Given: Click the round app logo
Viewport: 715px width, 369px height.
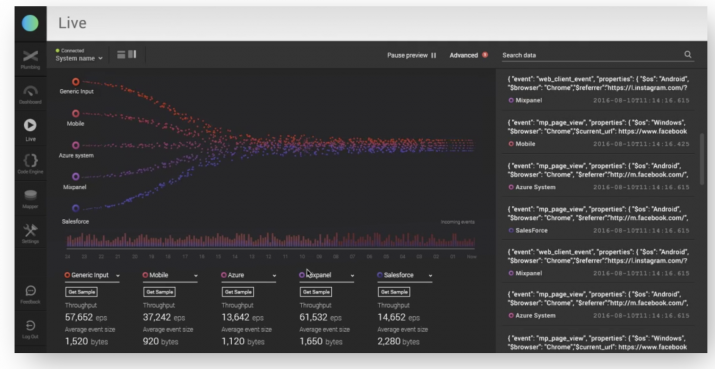Looking at the screenshot, I should pyautogui.click(x=30, y=23).
